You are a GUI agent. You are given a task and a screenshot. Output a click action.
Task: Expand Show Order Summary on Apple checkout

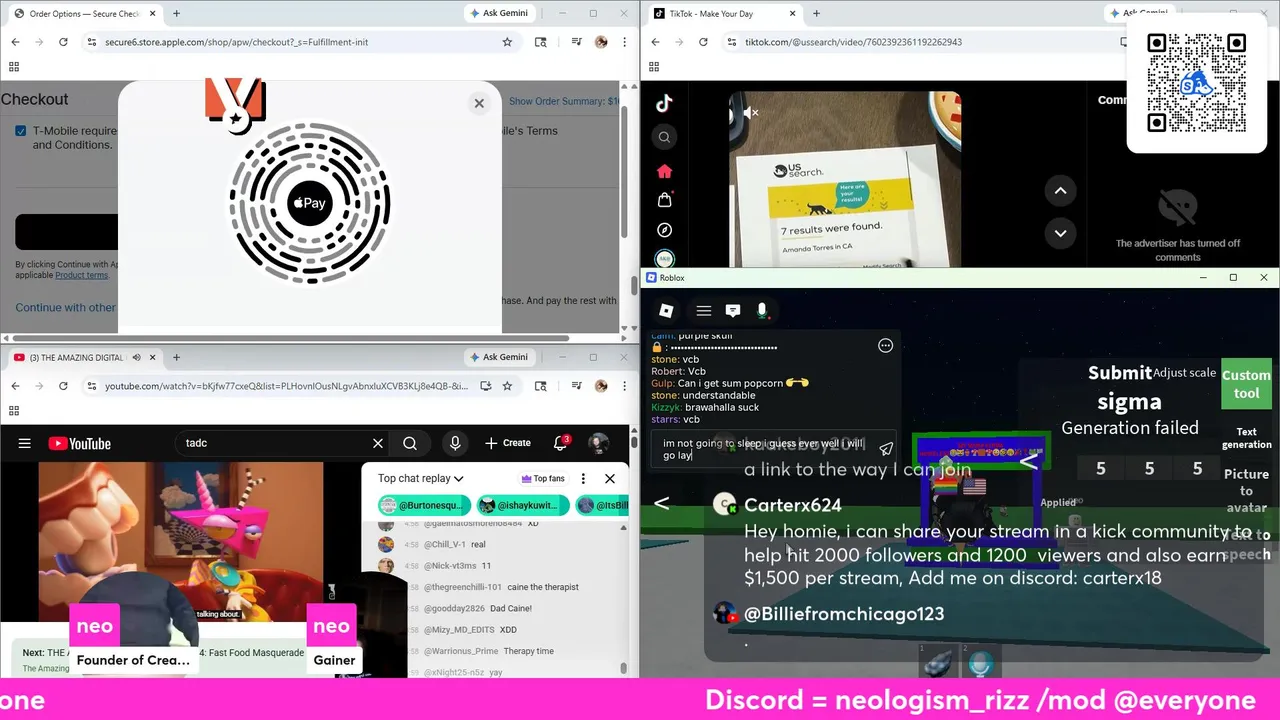(564, 101)
